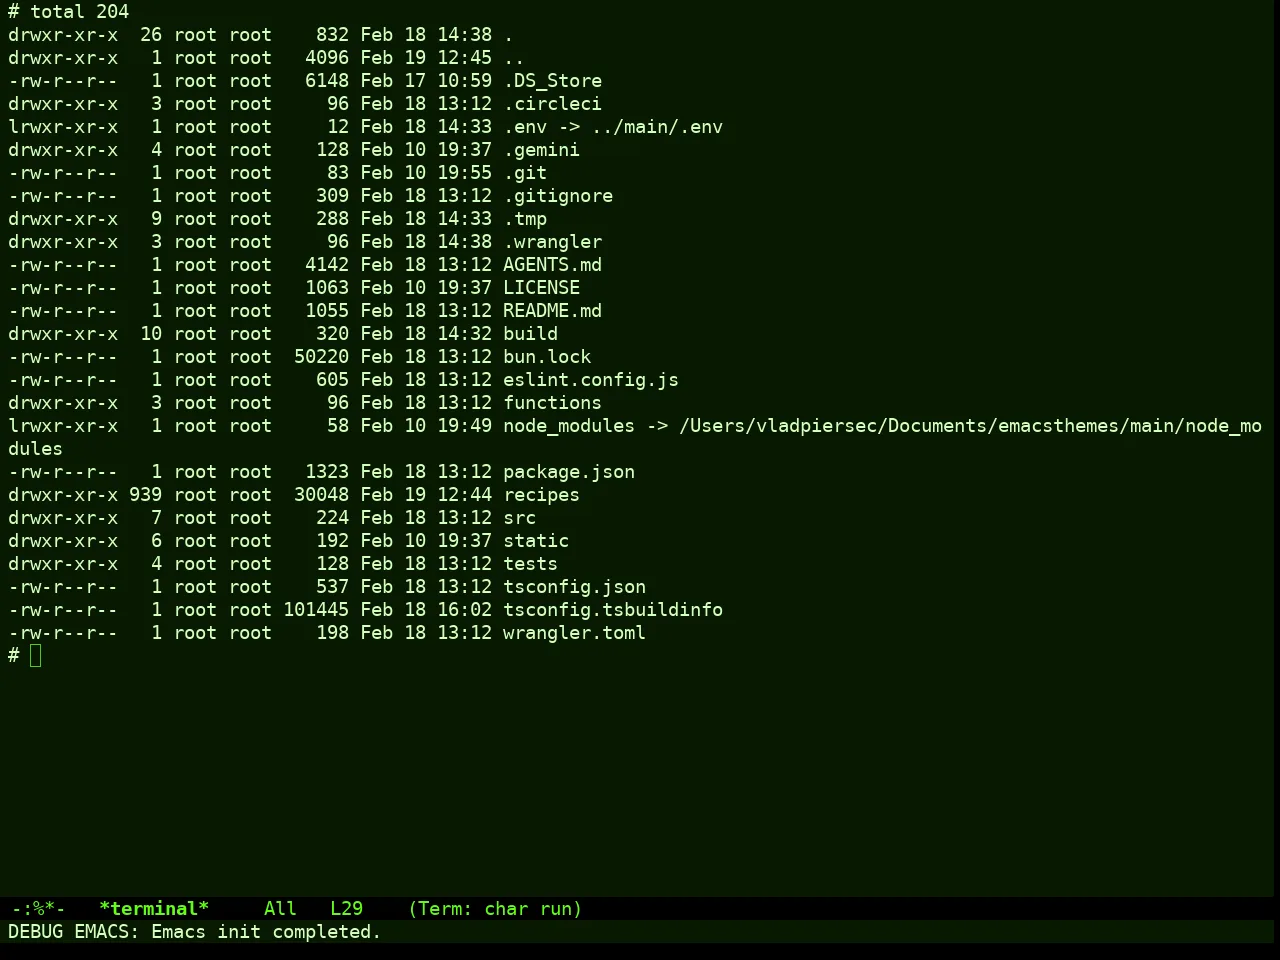Screen dimensions: 1280x960
Task: Click the wrangler.toml file name
Action: point(574,632)
